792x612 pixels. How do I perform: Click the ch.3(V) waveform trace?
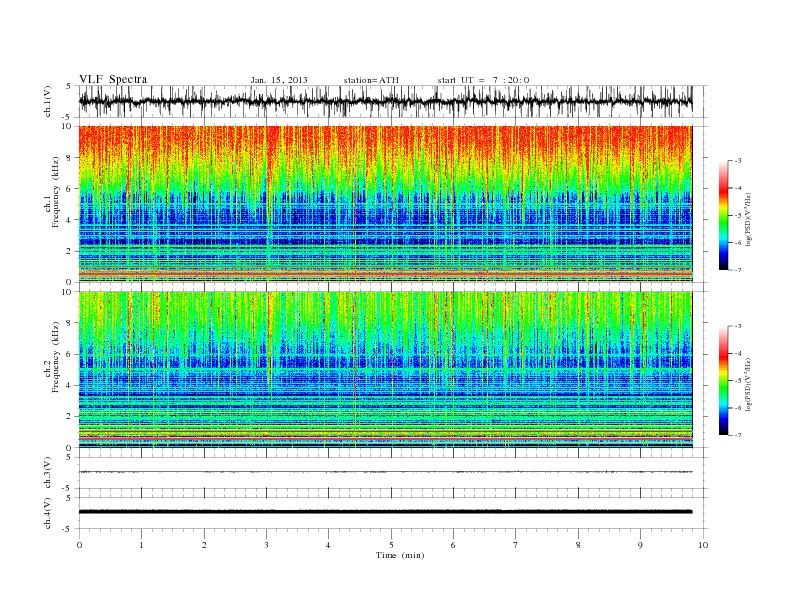coord(386,472)
